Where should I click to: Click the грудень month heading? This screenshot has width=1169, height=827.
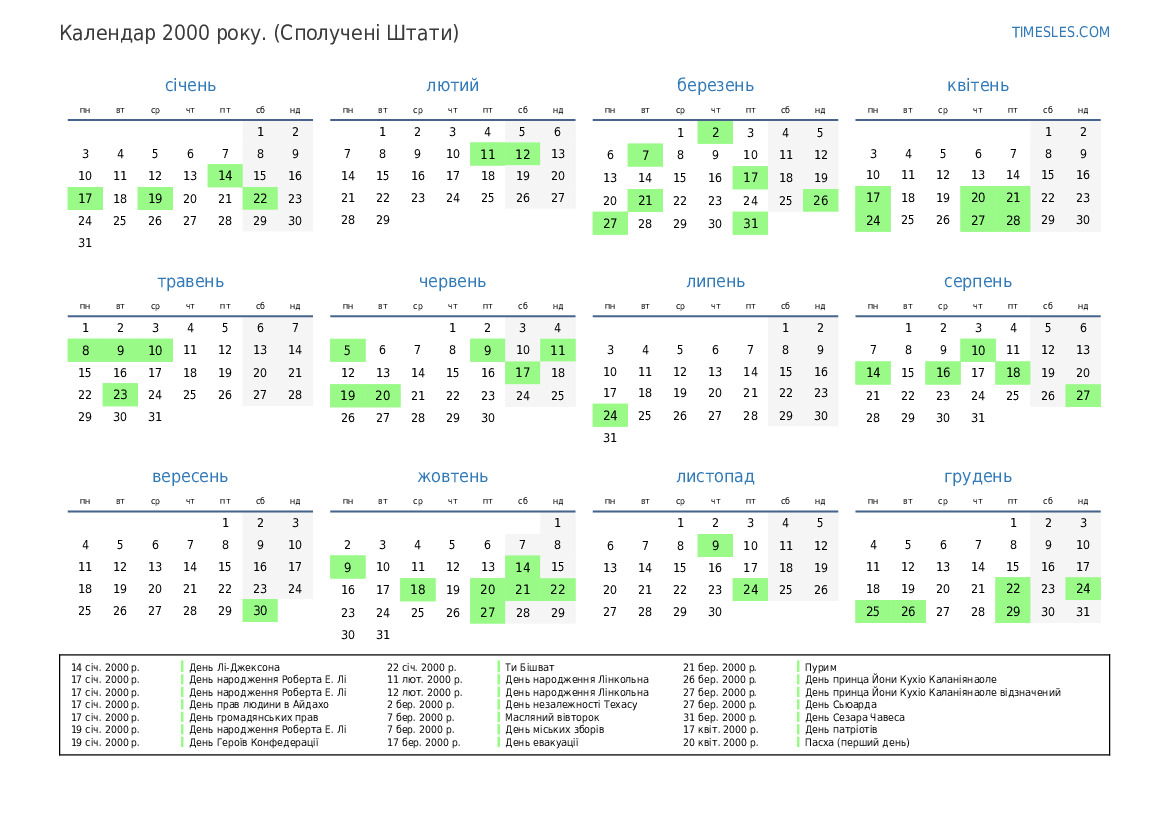coord(977,477)
